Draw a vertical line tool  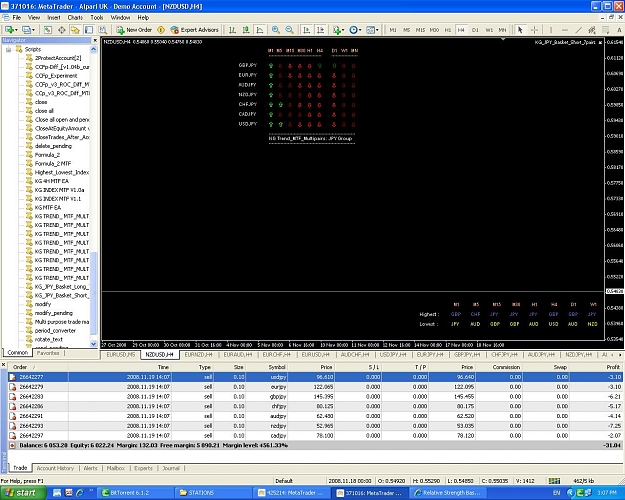click(x=551, y=30)
